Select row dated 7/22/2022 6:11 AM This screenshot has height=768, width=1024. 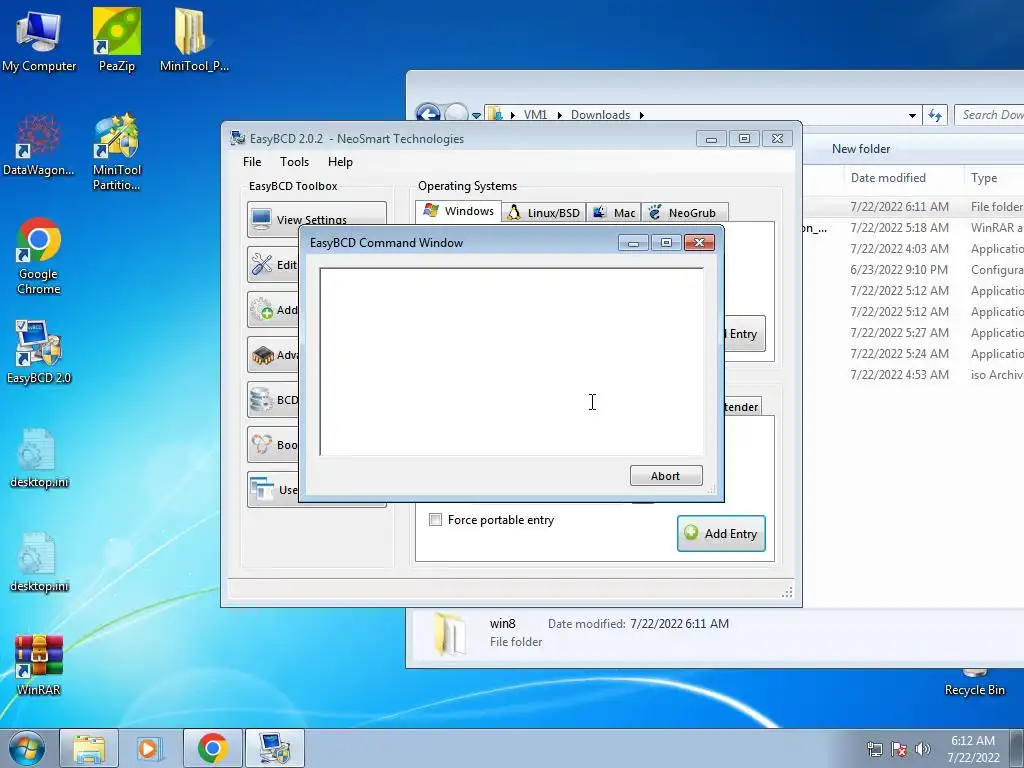913,206
